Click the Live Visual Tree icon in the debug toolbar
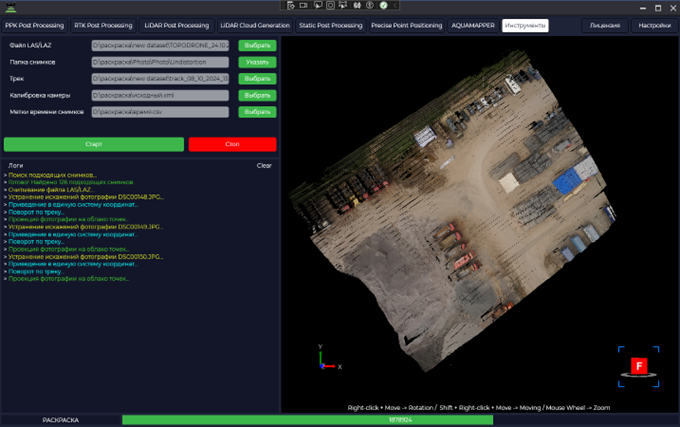Viewport: 680px width, 427px height. [291, 5]
